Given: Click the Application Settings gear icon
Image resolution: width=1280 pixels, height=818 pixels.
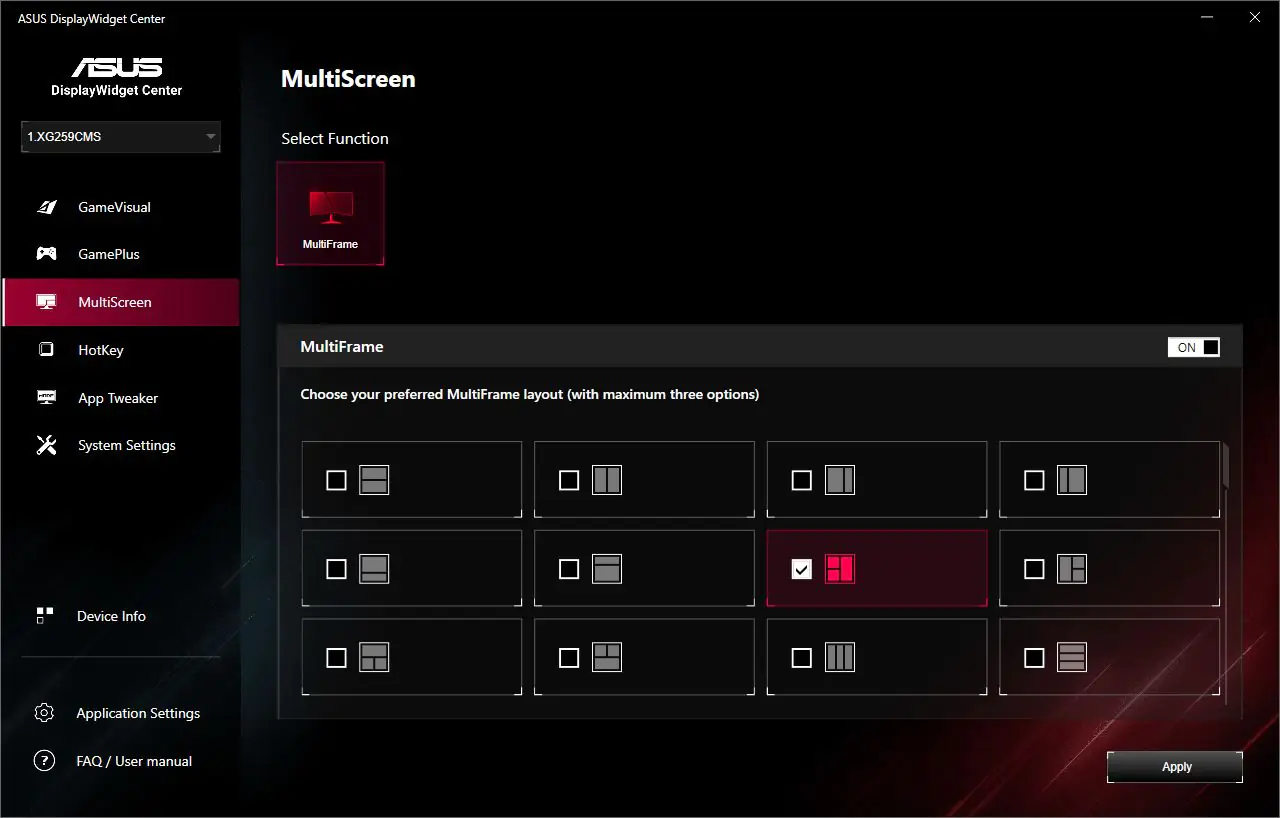Looking at the screenshot, I should coord(44,713).
